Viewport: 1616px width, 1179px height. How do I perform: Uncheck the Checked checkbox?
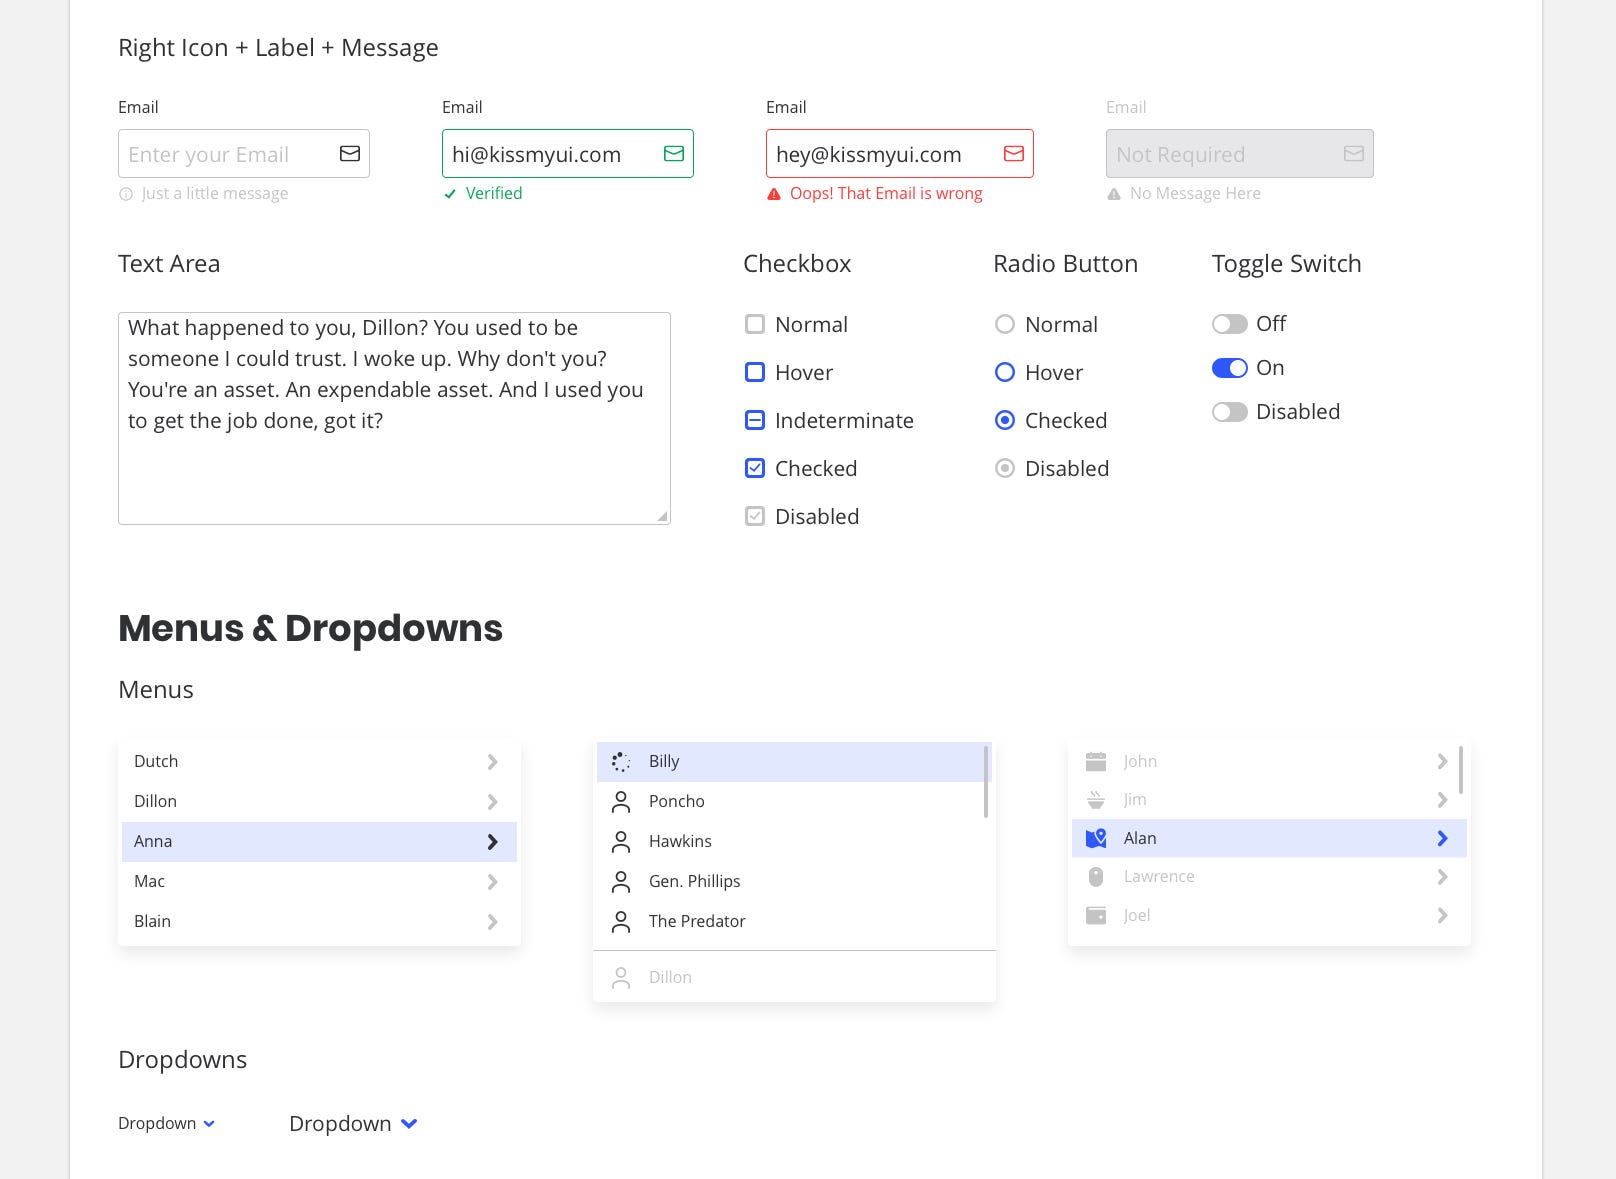(x=755, y=468)
